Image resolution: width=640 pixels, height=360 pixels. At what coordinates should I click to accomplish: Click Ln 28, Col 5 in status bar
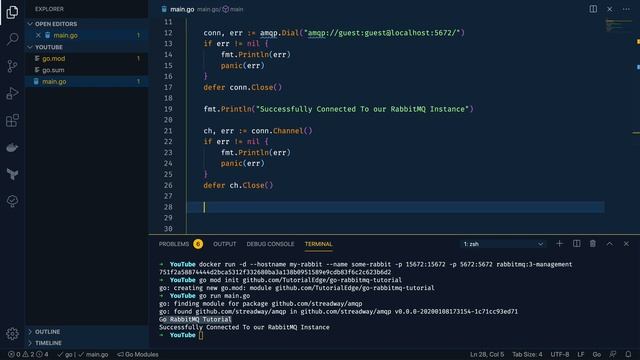pyautogui.click(x=487, y=354)
